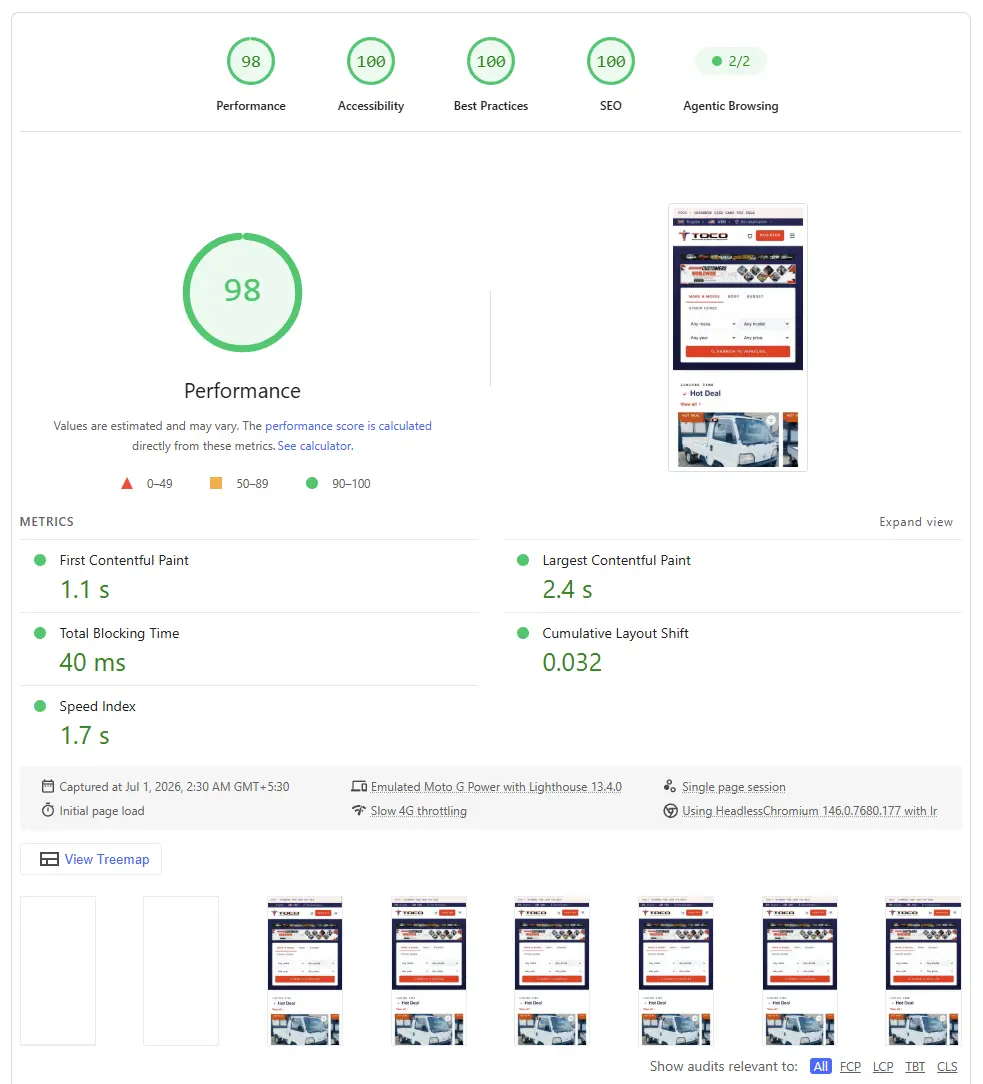Click the orange square 50–89 legend icon
The height and width of the screenshot is (1084, 983).
[x=216, y=483]
